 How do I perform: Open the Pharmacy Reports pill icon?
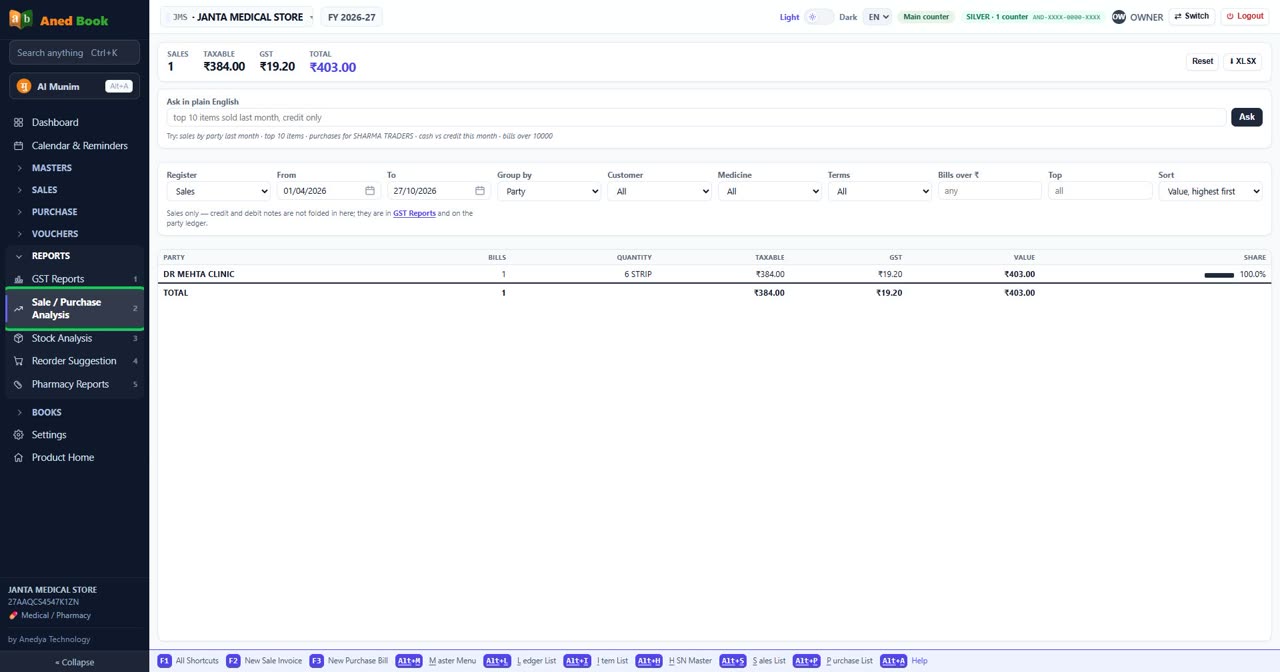(x=18, y=384)
